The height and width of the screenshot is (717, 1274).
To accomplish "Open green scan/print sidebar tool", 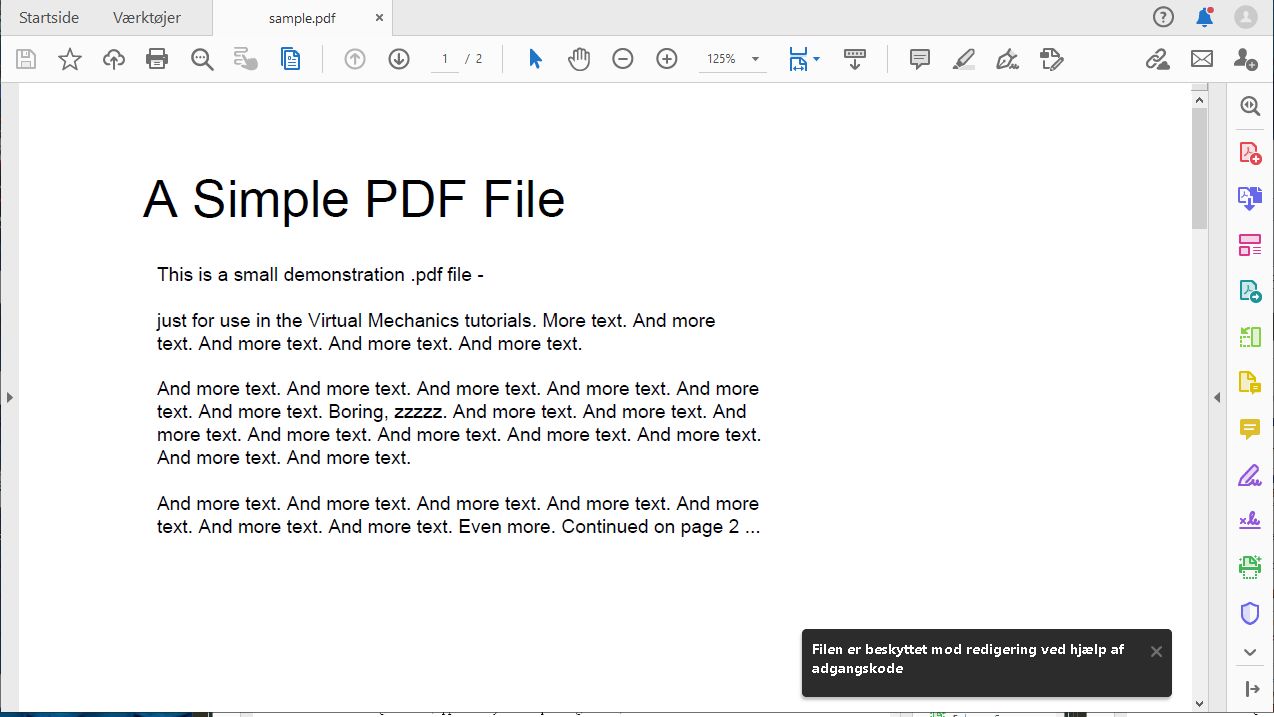I will [x=1250, y=567].
